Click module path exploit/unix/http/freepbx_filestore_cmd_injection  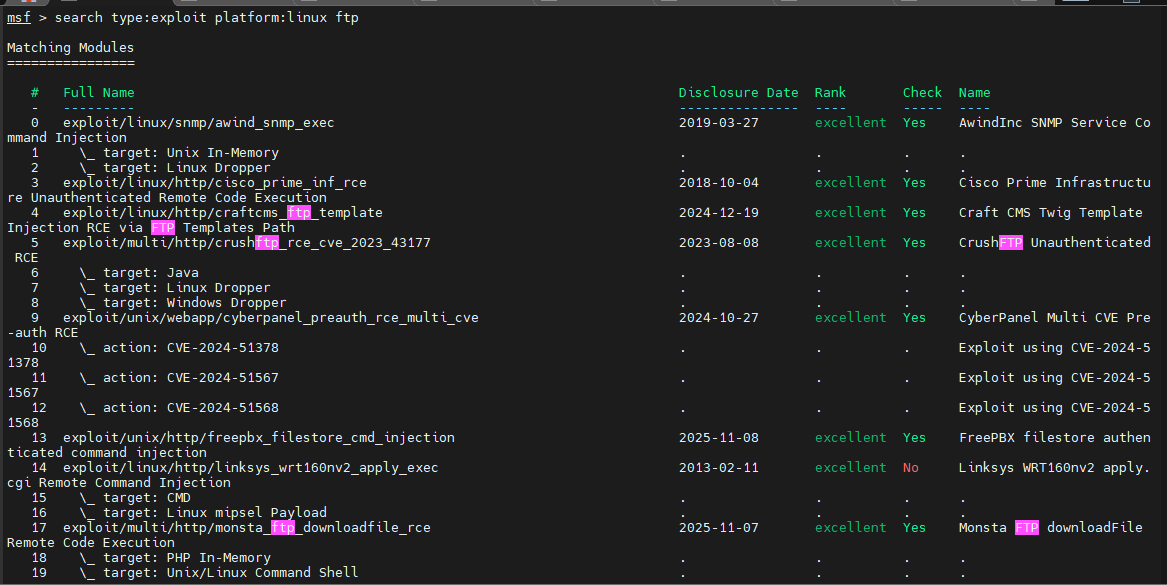pos(259,438)
